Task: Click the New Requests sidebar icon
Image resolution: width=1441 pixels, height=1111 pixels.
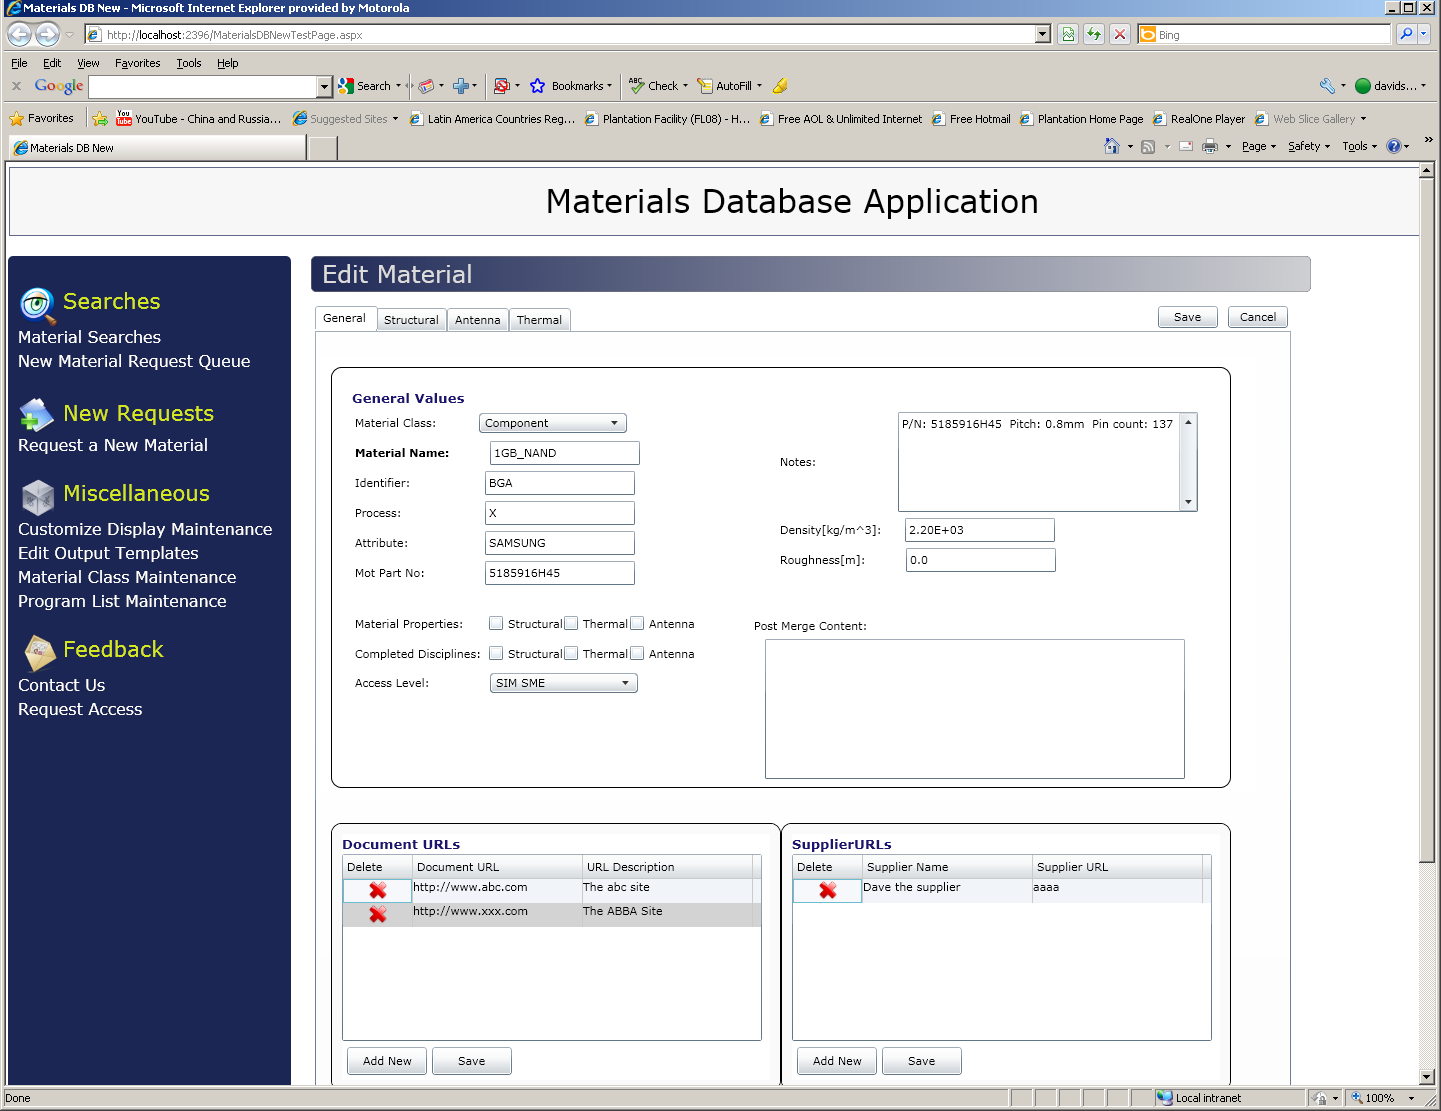Action: (x=37, y=414)
